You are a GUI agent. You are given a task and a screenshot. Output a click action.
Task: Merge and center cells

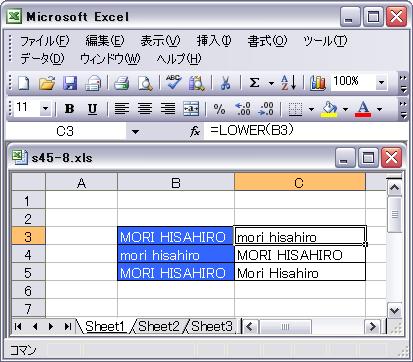(191, 109)
